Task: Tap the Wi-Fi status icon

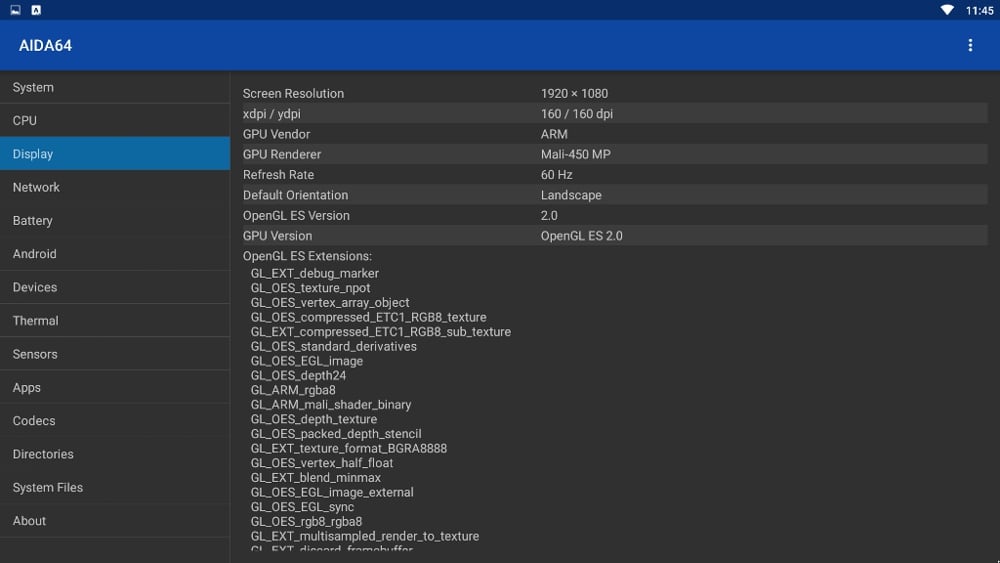Action: (947, 10)
